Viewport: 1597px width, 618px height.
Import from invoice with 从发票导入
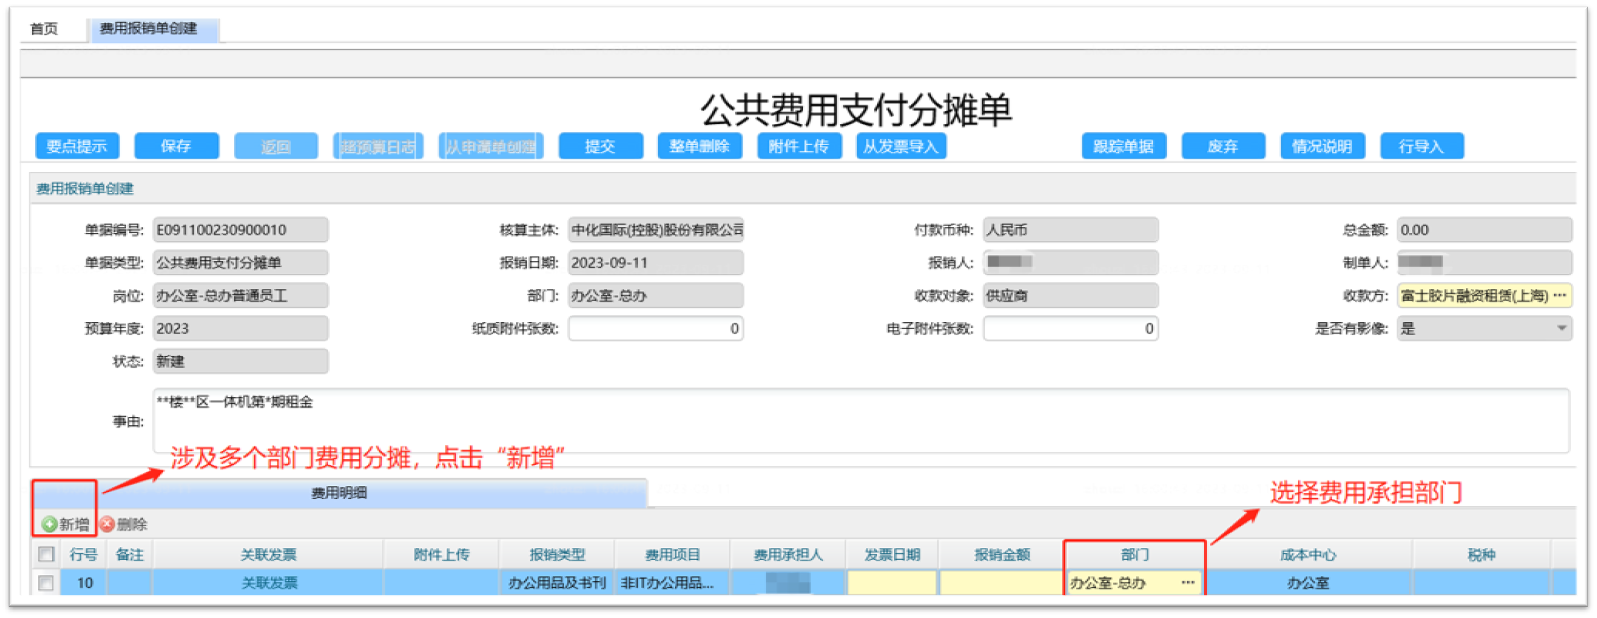click(x=901, y=146)
